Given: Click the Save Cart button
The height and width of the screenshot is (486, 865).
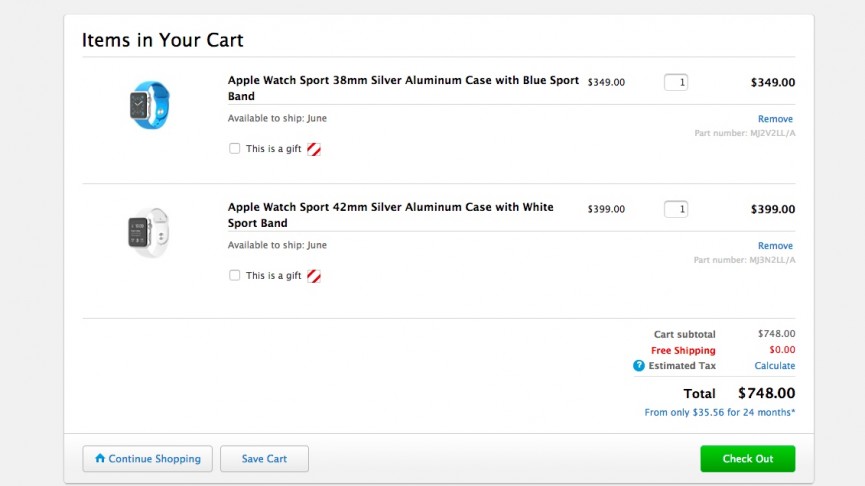Looking at the screenshot, I should point(264,458).
